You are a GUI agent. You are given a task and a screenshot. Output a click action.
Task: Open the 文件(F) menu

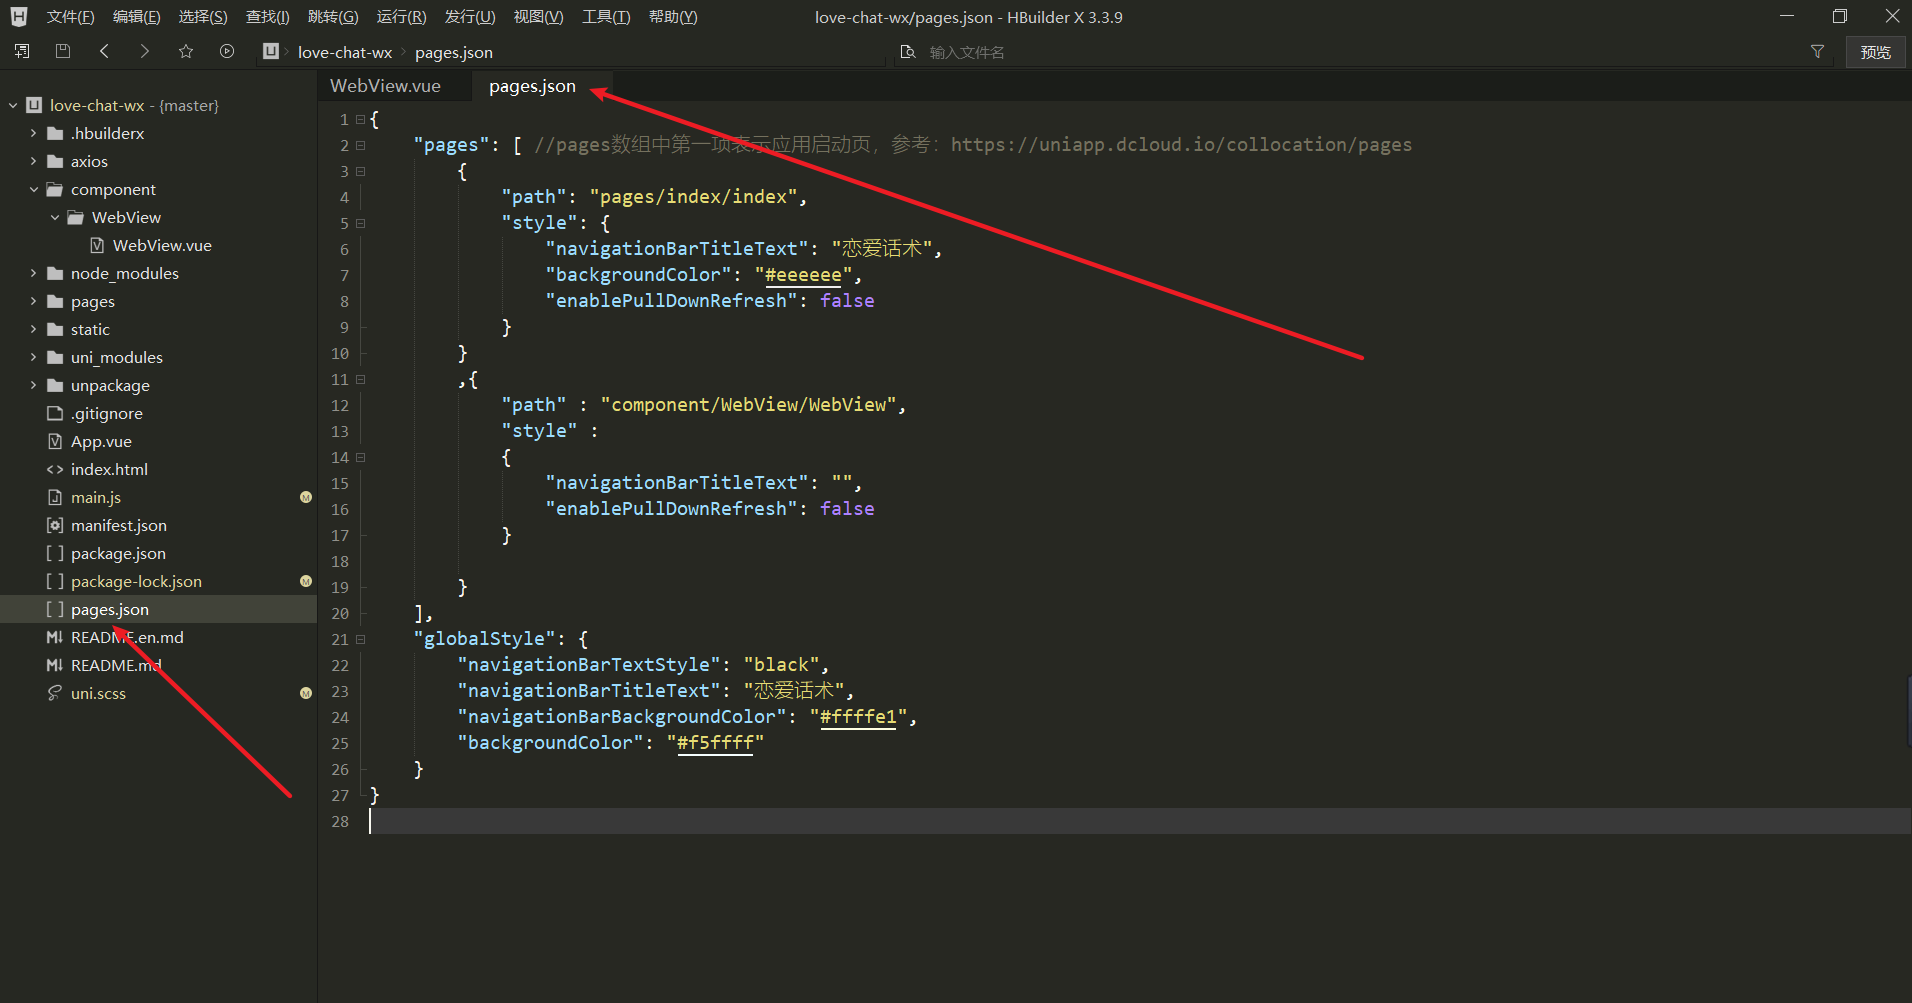tap(70, 17)
